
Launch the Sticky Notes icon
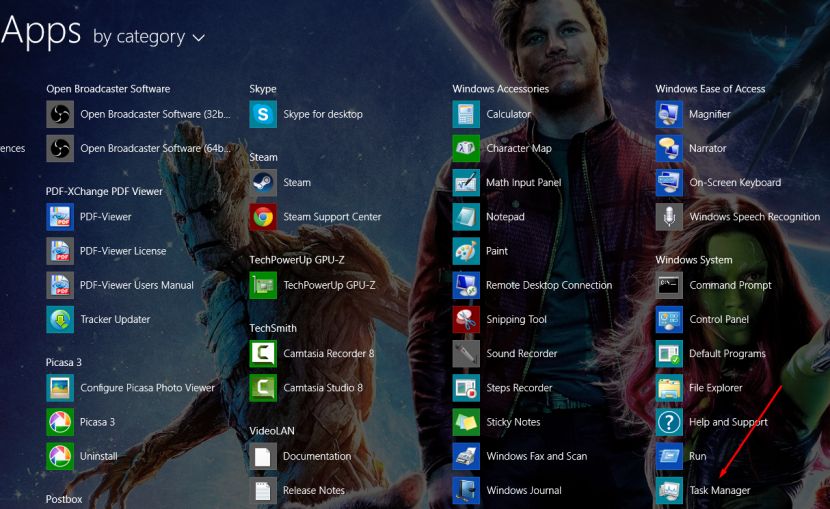466,422
